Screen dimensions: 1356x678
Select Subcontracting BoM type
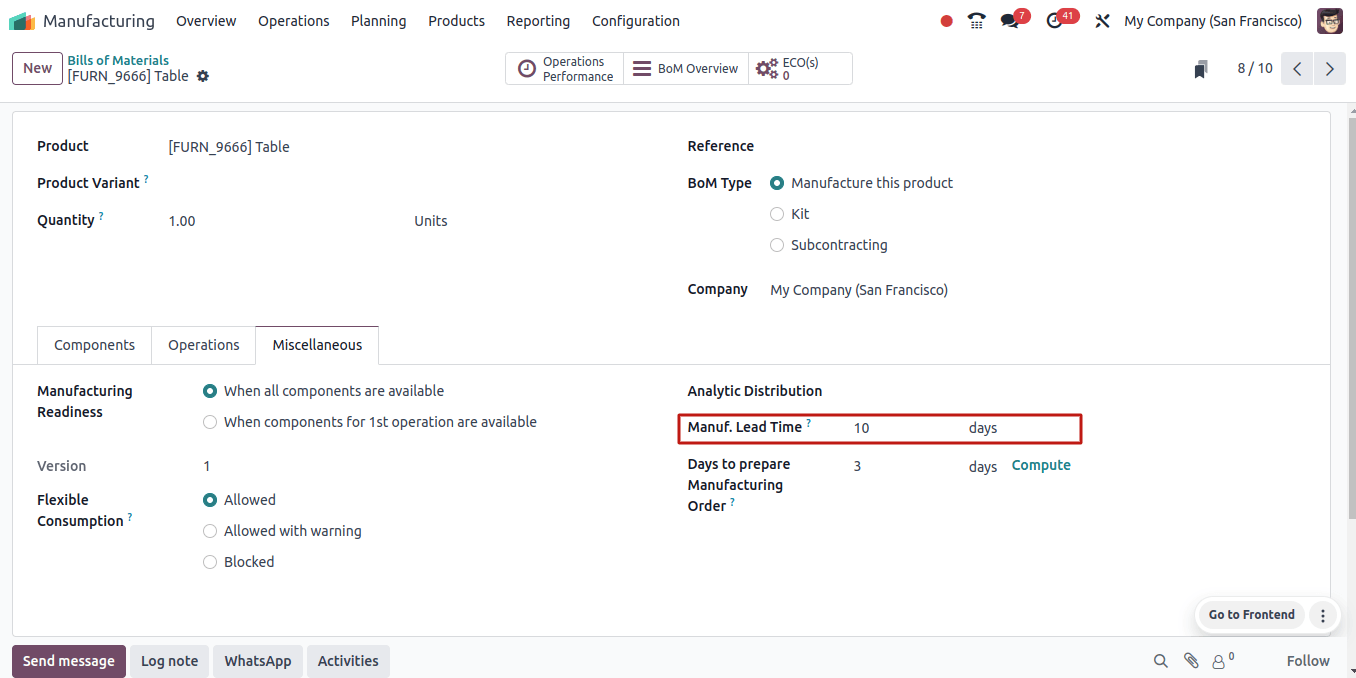pos(777,245)
